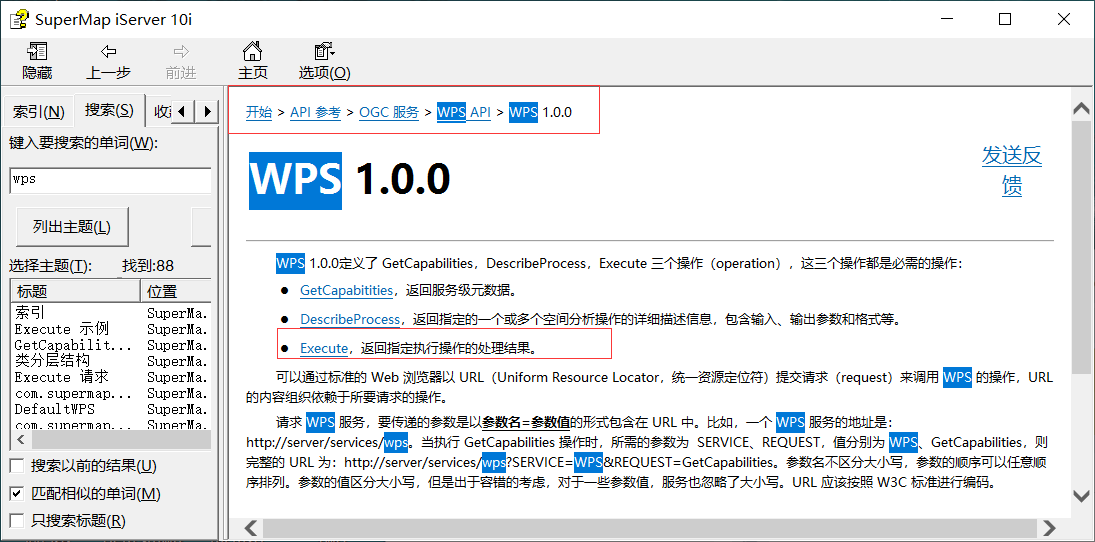The image size is (1095, 542).
Task: Click the Forward (前进) toolbar icon
Action: pos(181,60)
